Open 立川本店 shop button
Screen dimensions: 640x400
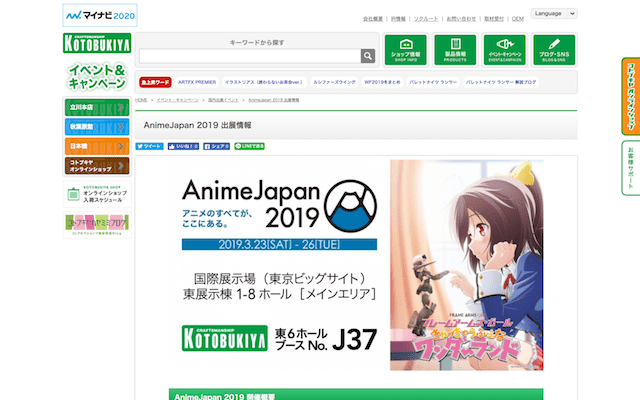[x=97, y=107]
